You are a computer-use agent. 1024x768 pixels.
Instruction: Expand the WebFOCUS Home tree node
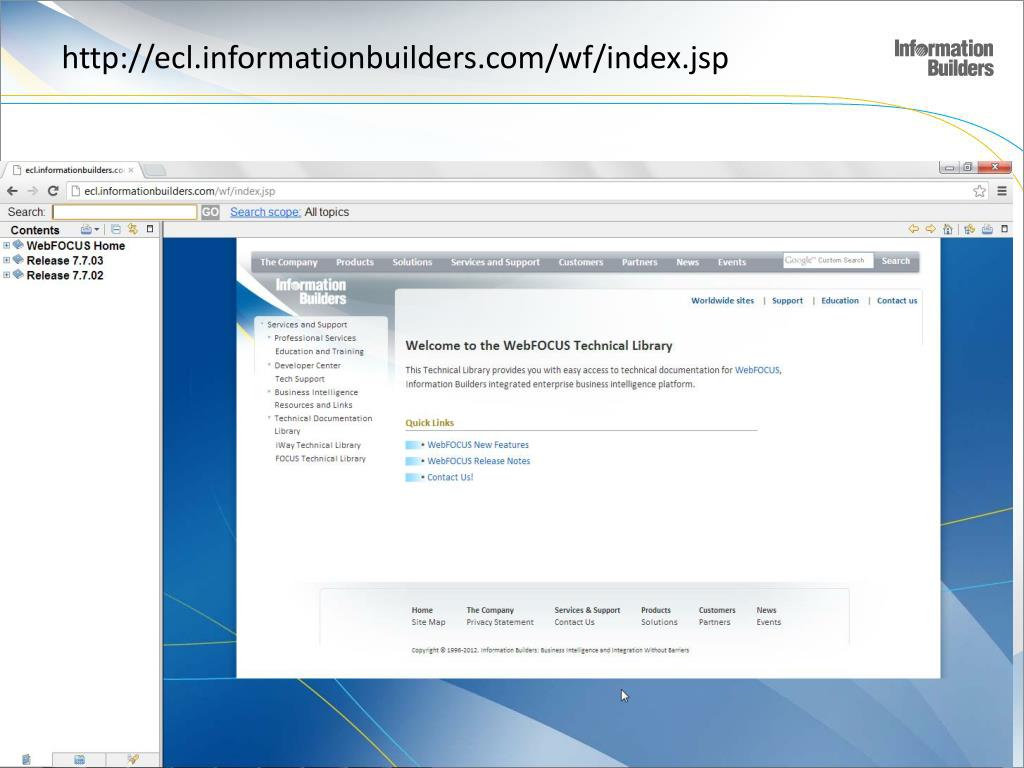[x=7, y=246]
